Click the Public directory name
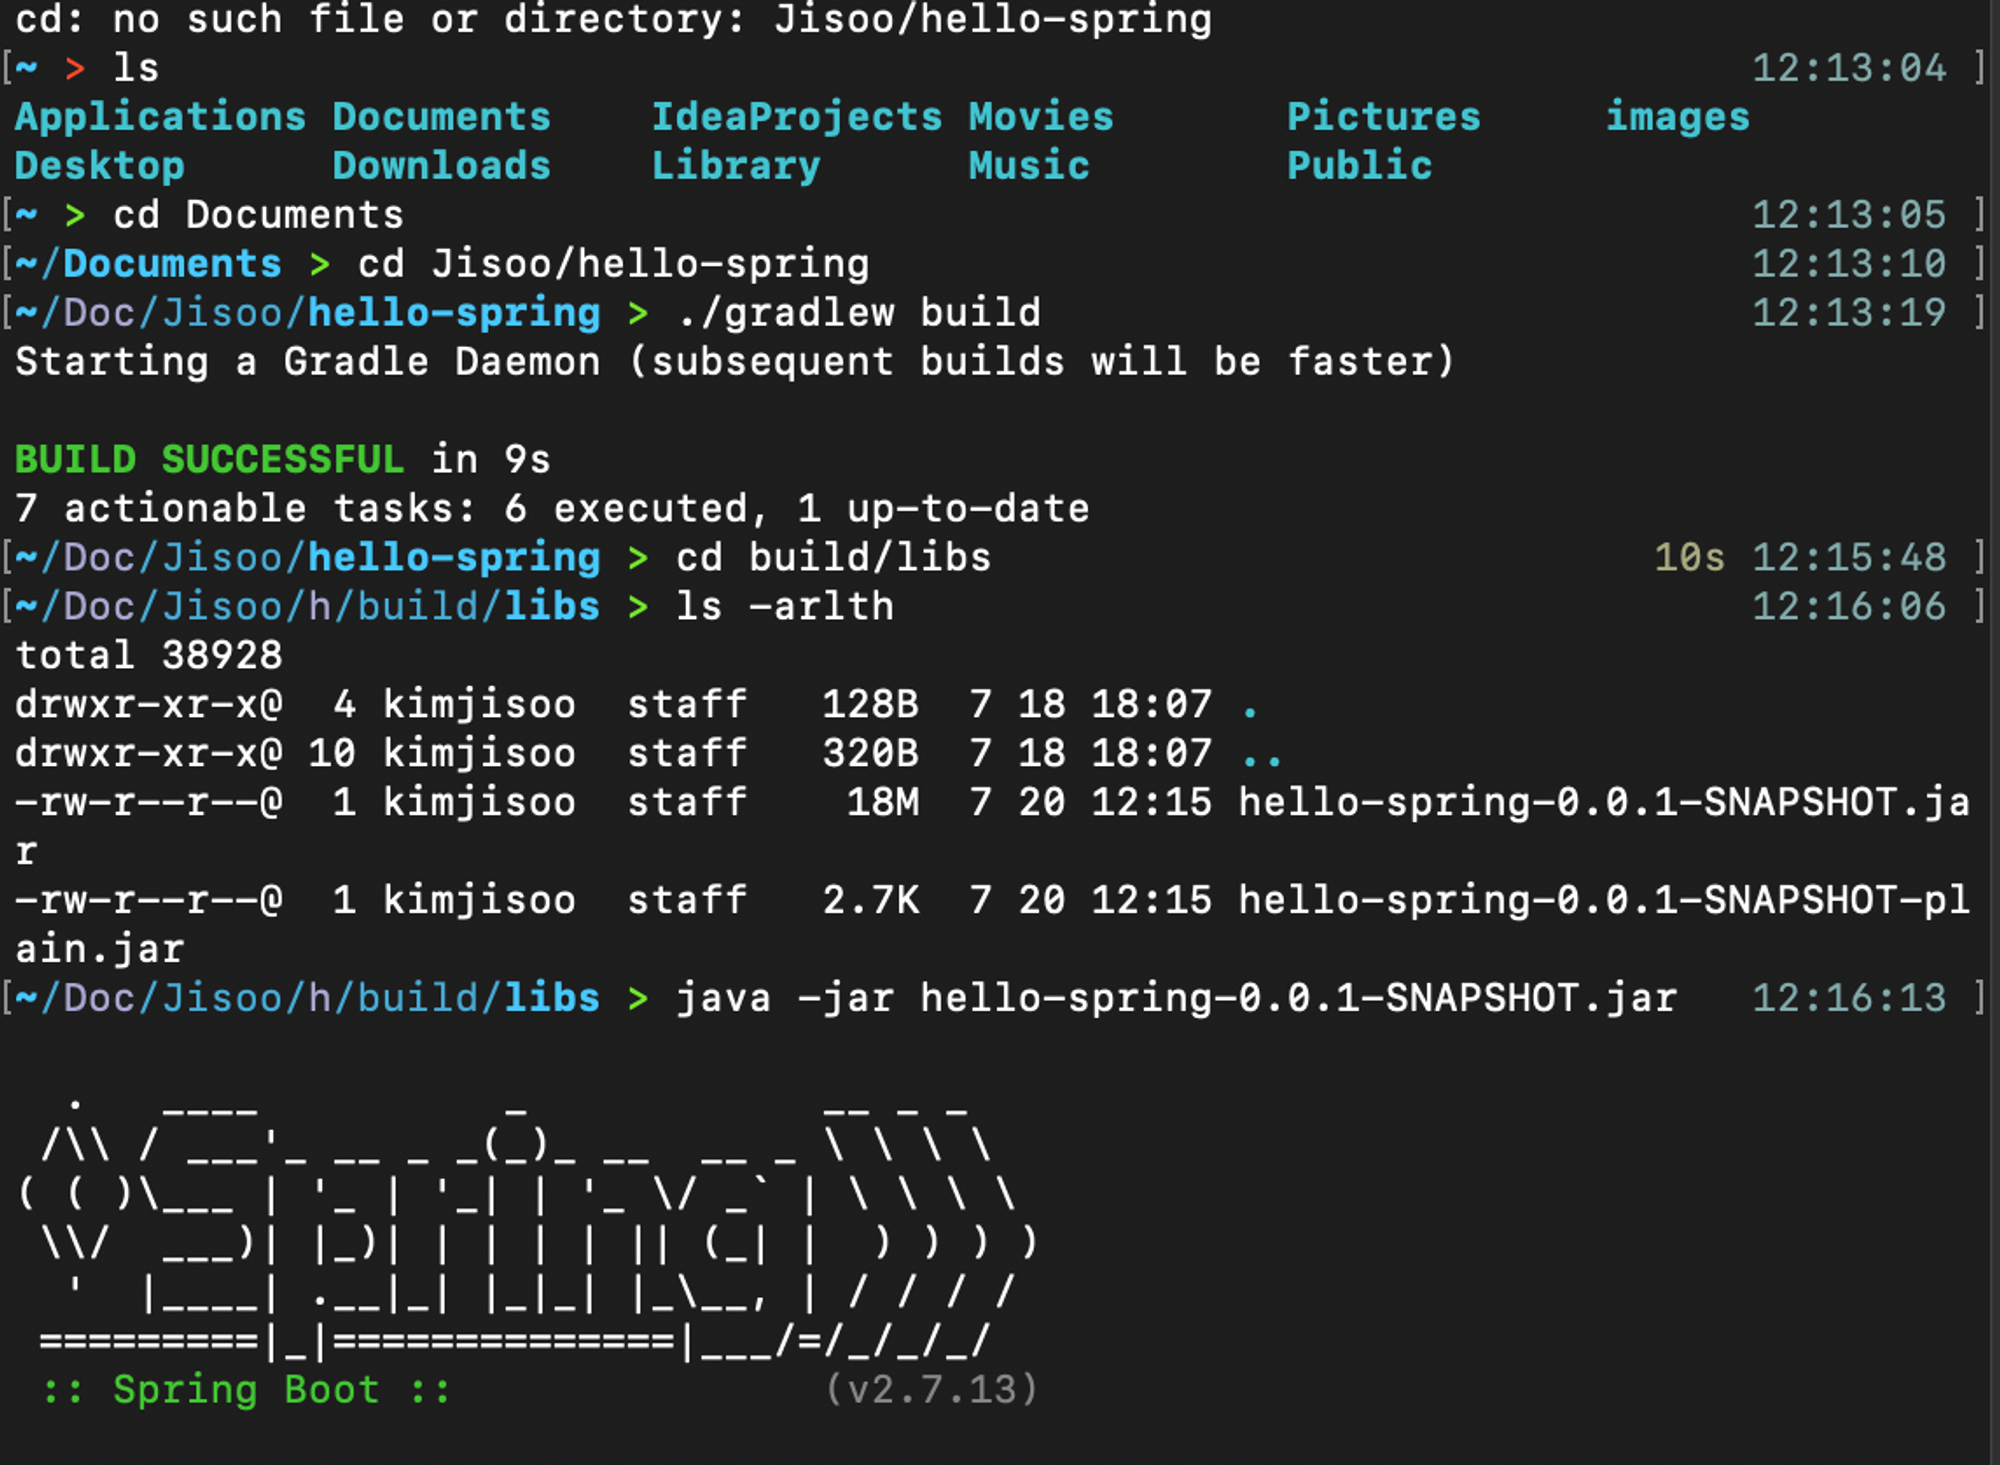 (1359, 166)
